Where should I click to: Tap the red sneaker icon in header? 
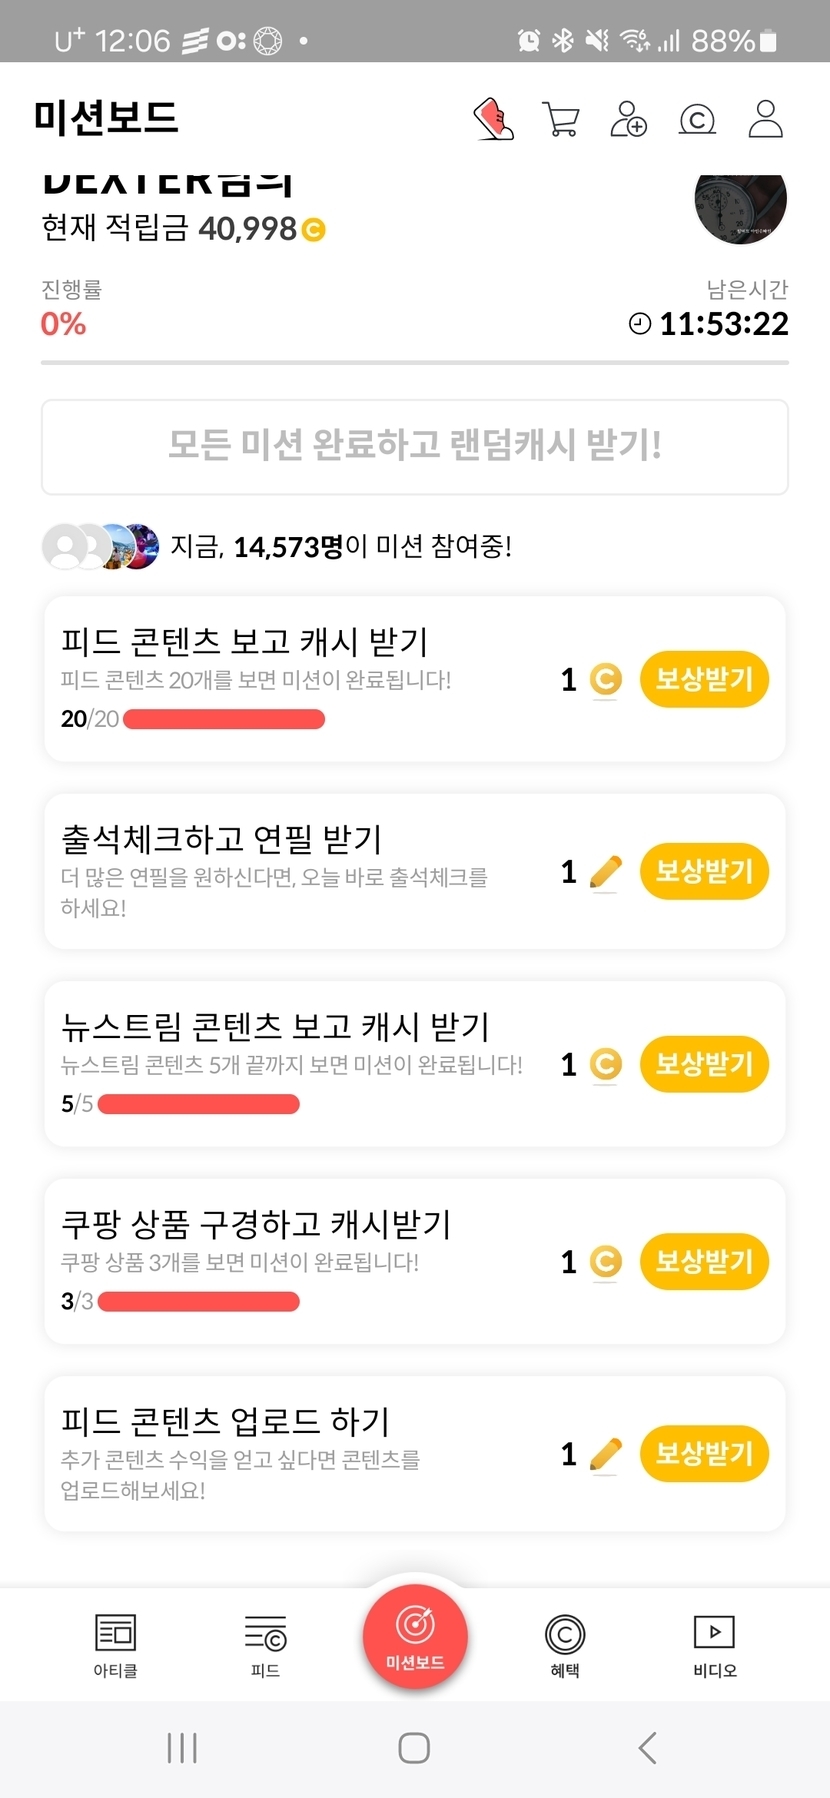coord(493,119)
